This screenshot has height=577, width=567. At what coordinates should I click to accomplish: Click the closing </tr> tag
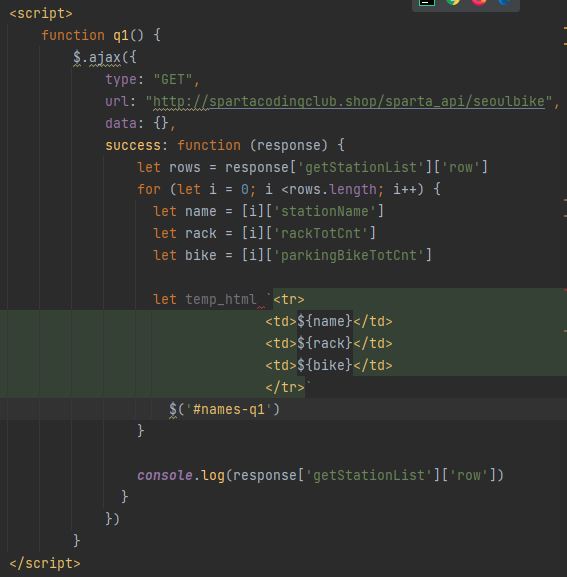point(285,387)
